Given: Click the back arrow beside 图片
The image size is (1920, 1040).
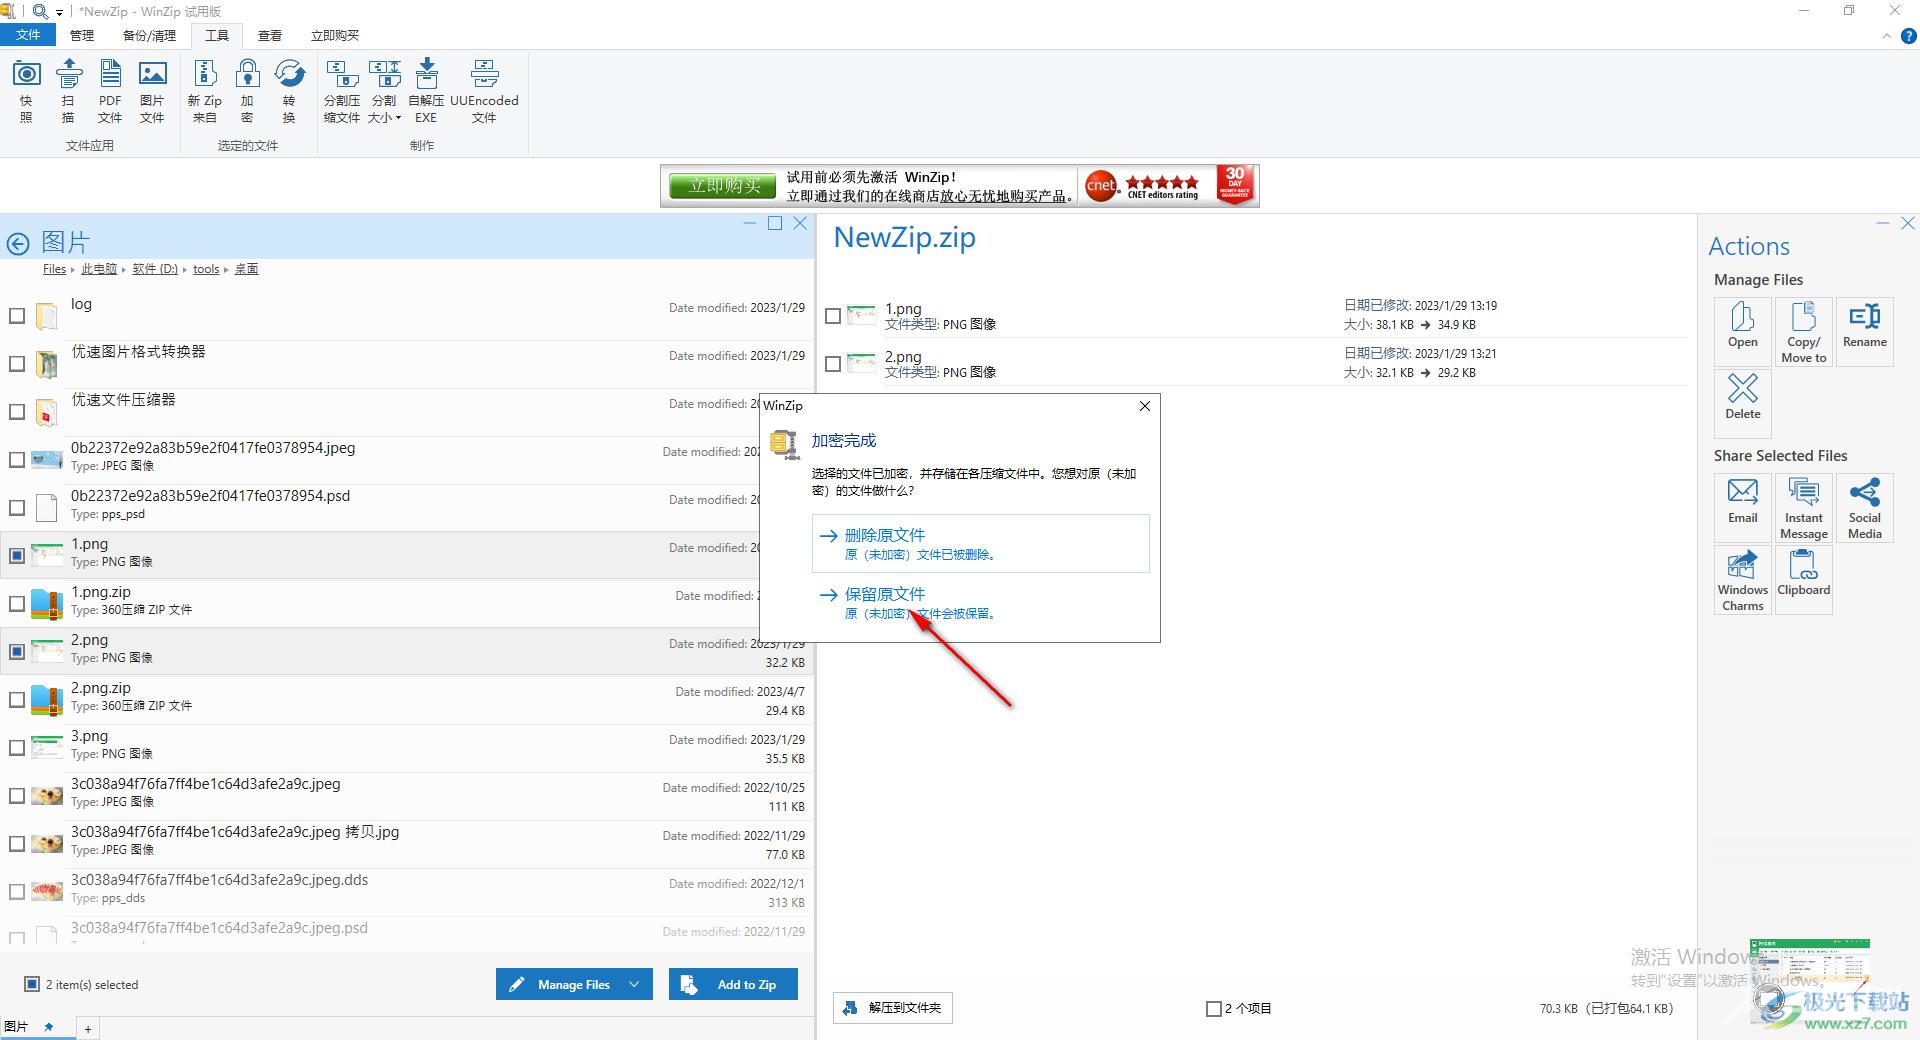Looking at the screenshot, I should (18, 243).
